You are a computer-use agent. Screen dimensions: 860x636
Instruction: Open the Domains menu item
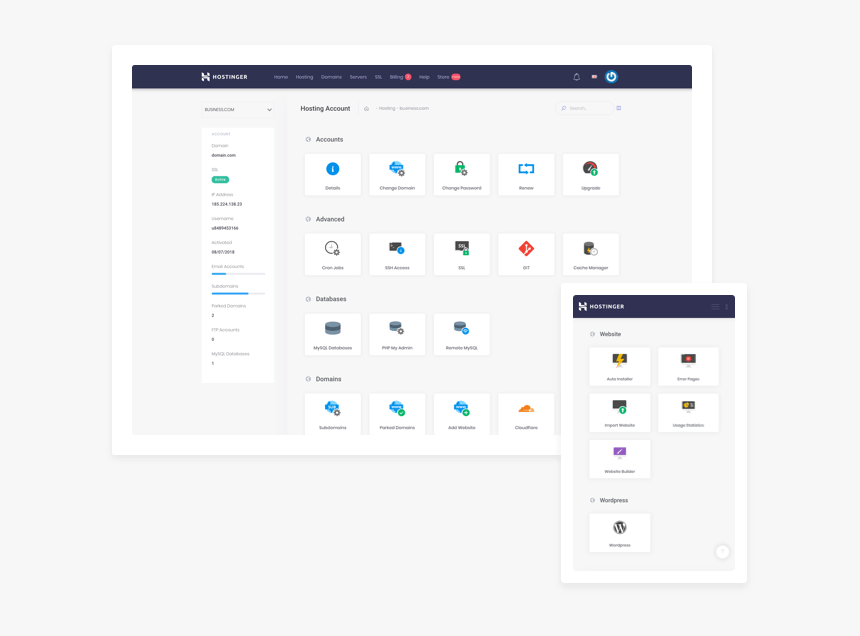pos(331,77)
